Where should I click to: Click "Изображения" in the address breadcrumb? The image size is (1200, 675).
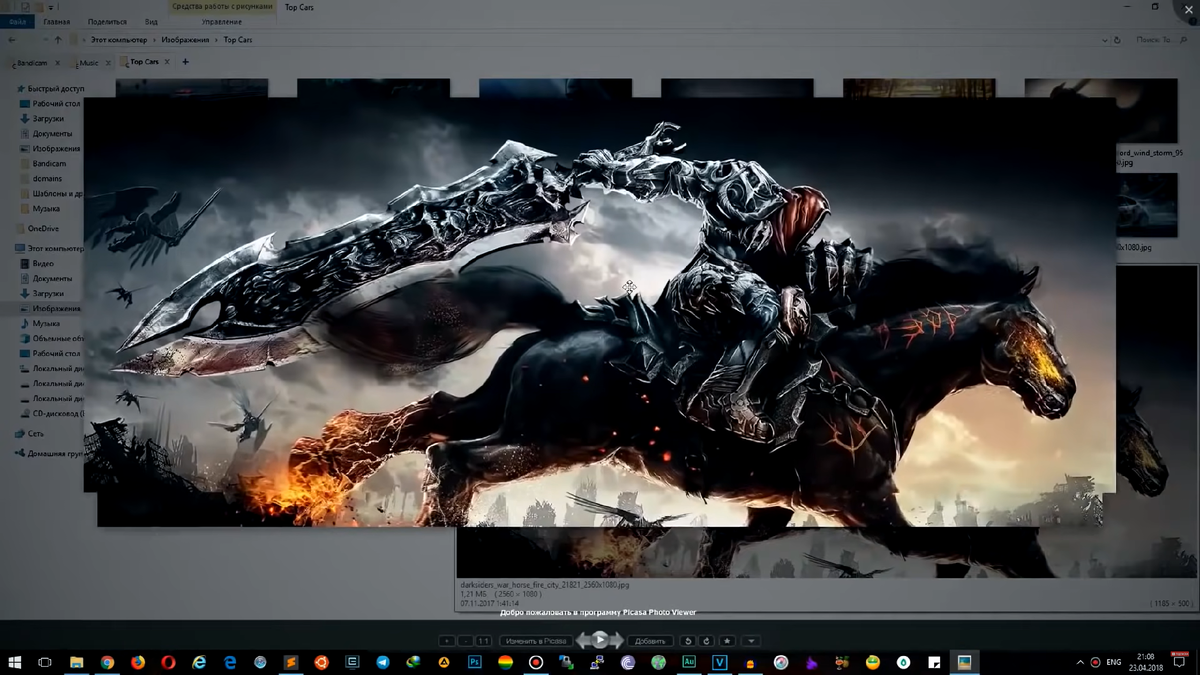186,40
